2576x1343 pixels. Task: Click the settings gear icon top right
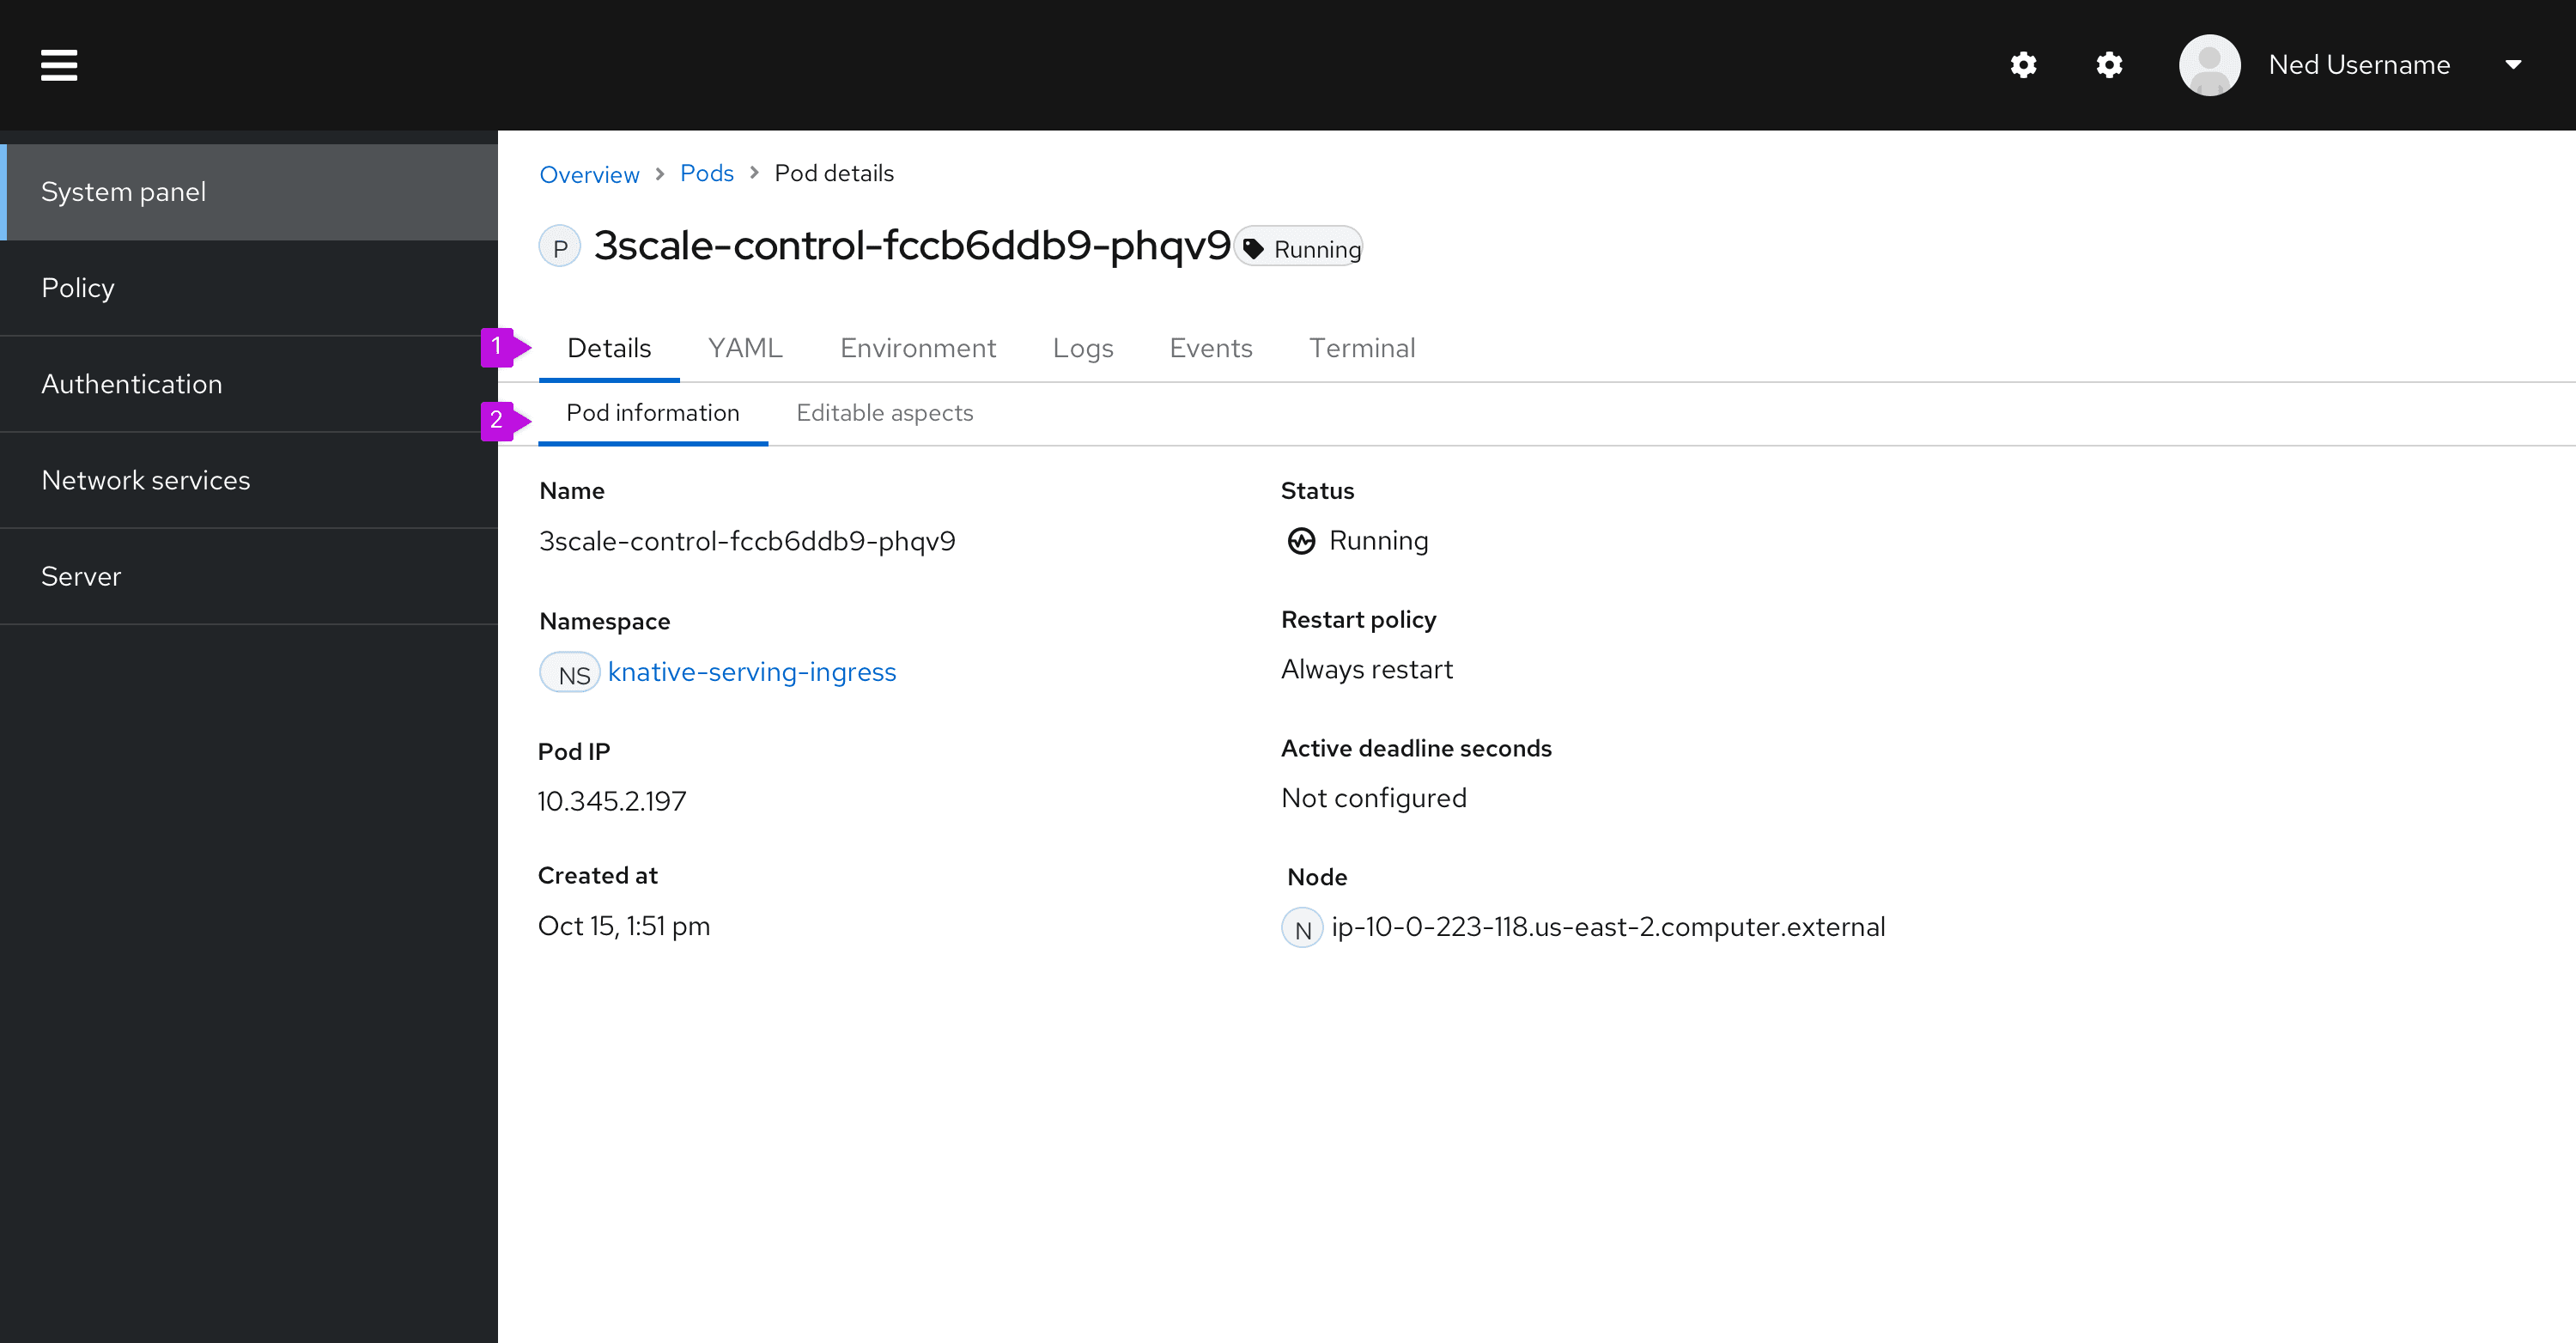coord(2107,63)
